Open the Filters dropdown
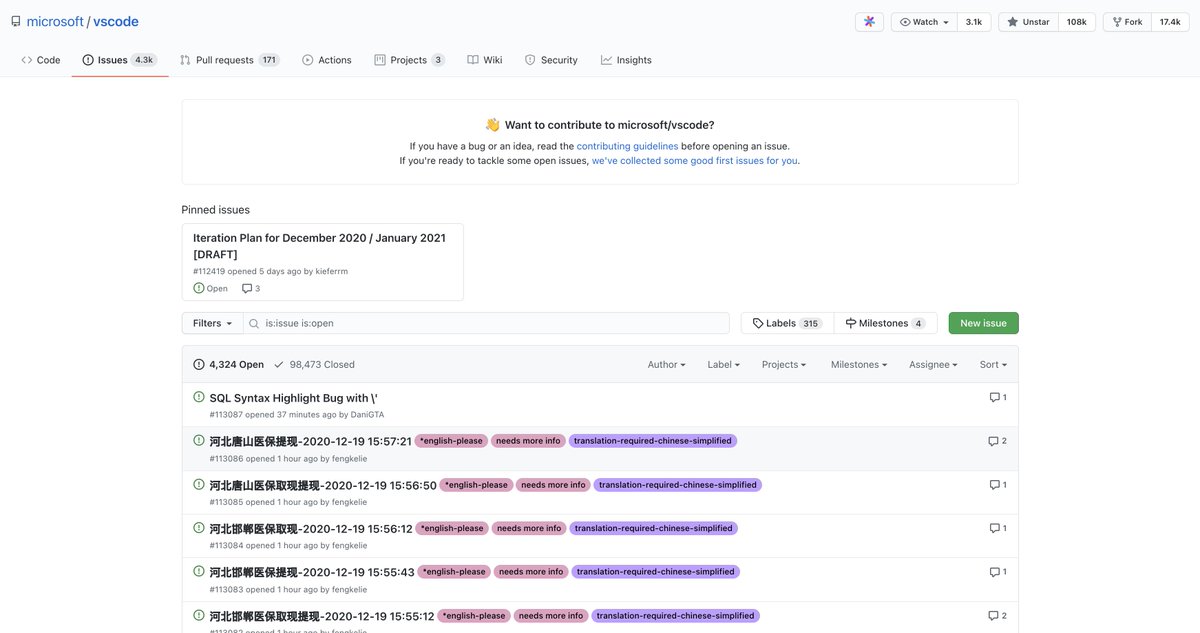The width and height of the screenshot is (1200, 633). click(x=212, y=323)
